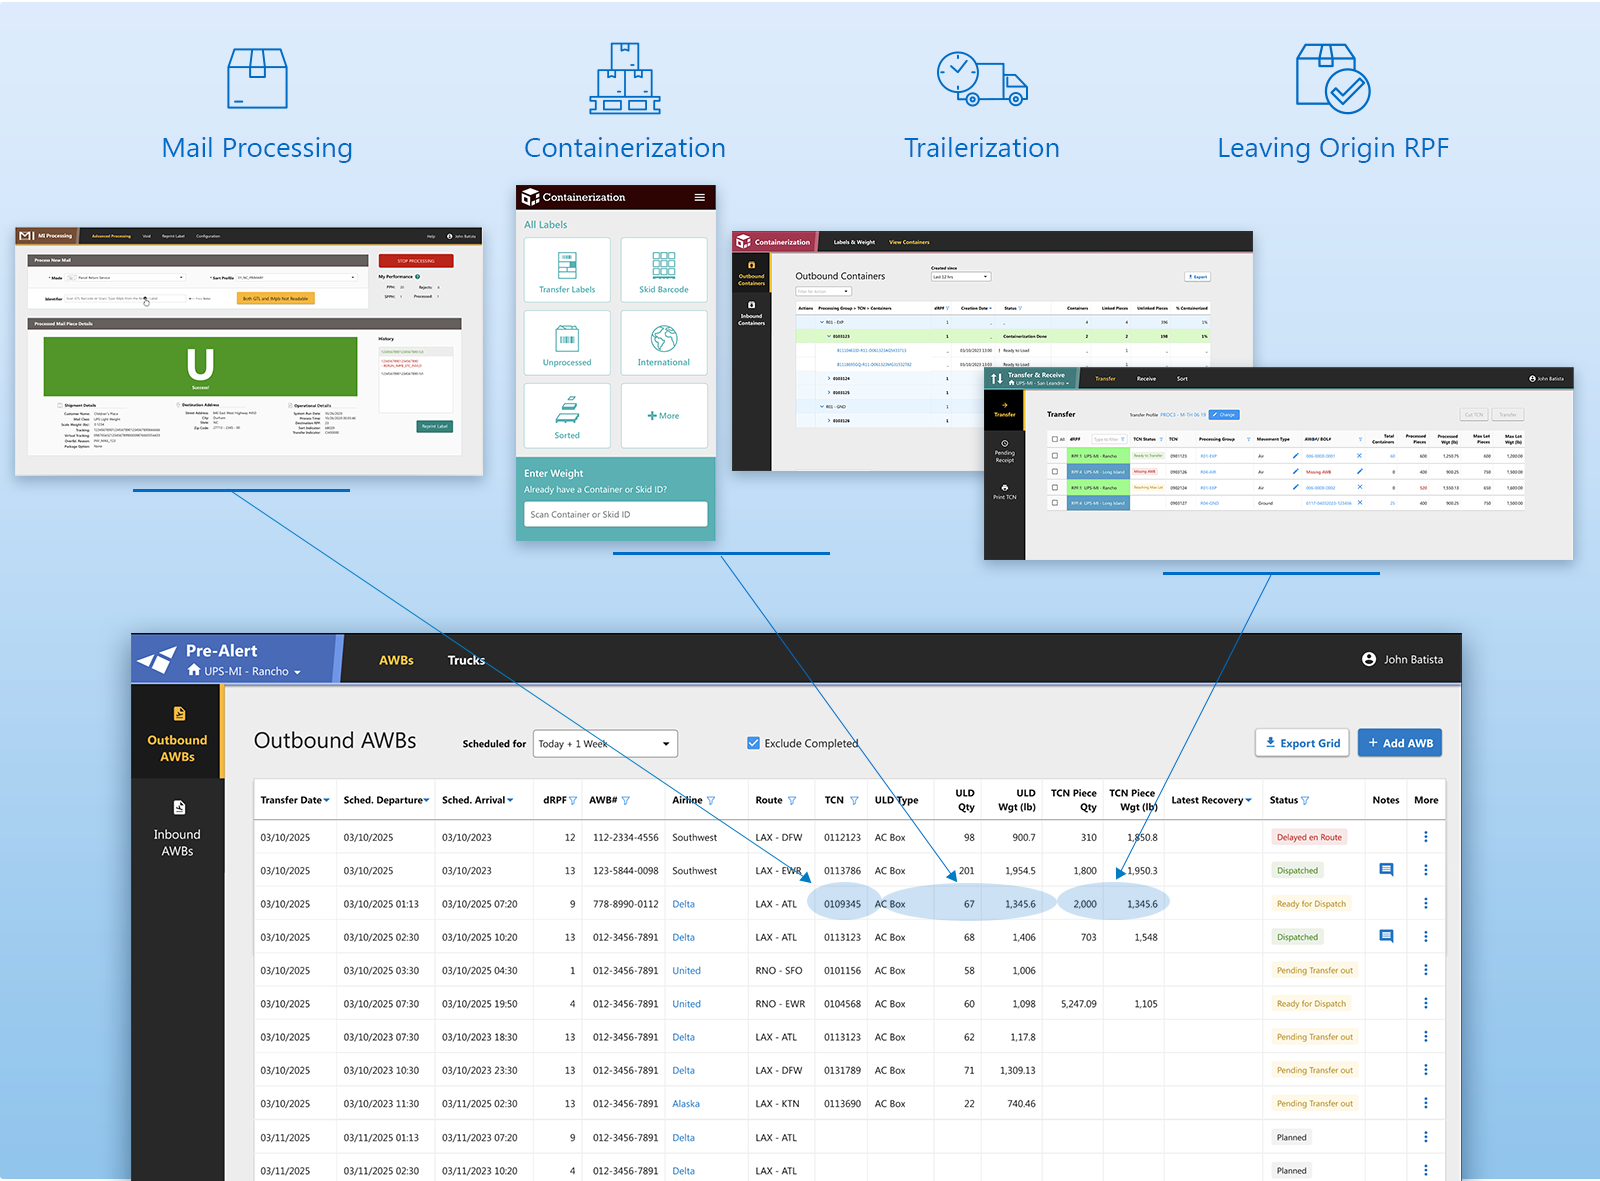Click the Add AWB button
Viewport: 1600px width, 1181px height.
coord(1400,743)
